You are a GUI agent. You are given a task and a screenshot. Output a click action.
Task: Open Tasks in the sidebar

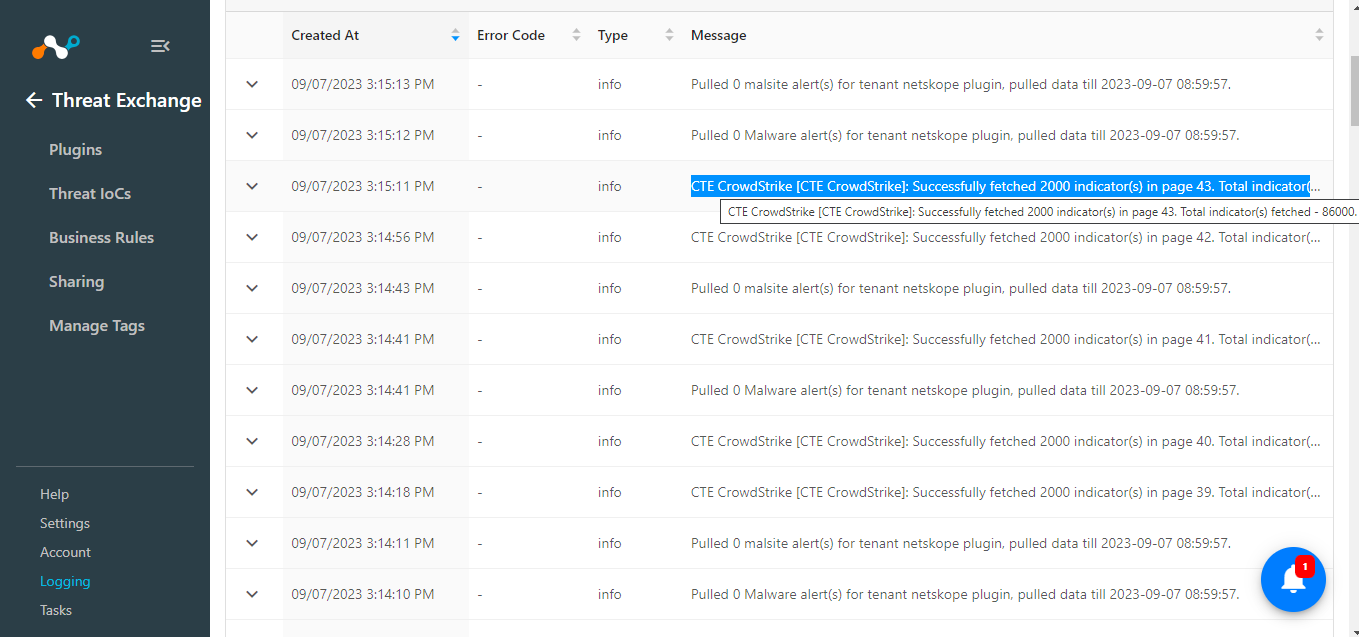pyautogui.click(x=56, y=610)
